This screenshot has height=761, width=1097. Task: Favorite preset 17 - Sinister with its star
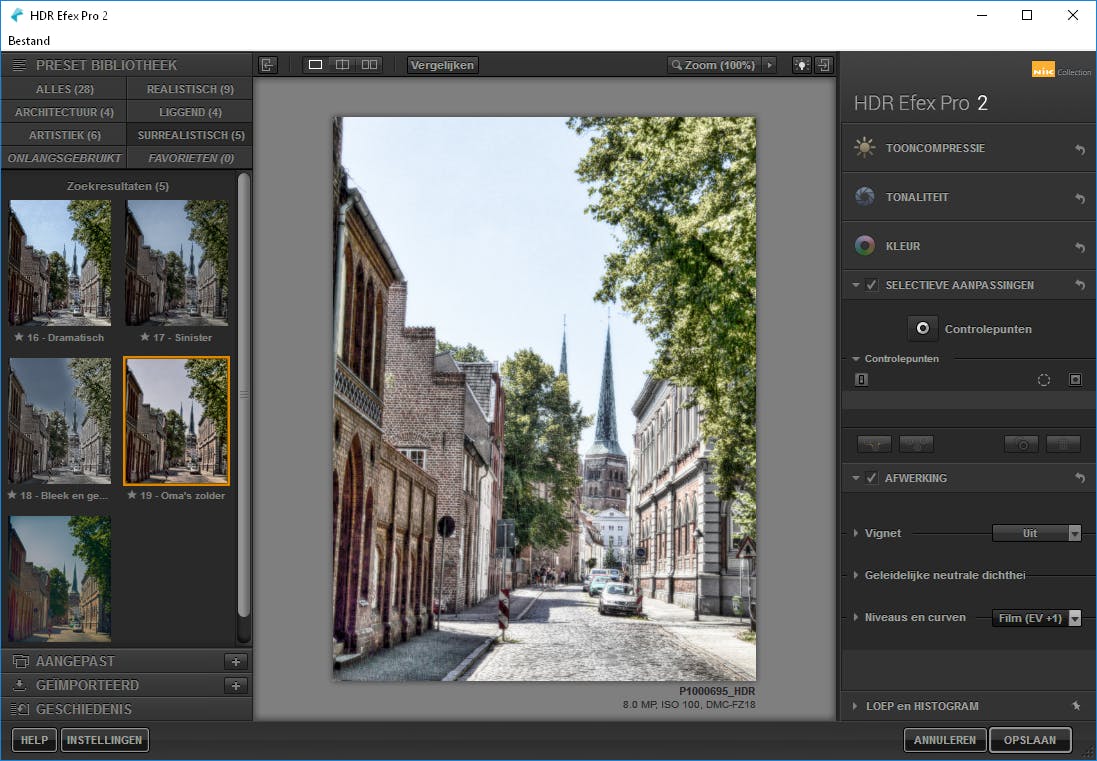coord(145,337)
